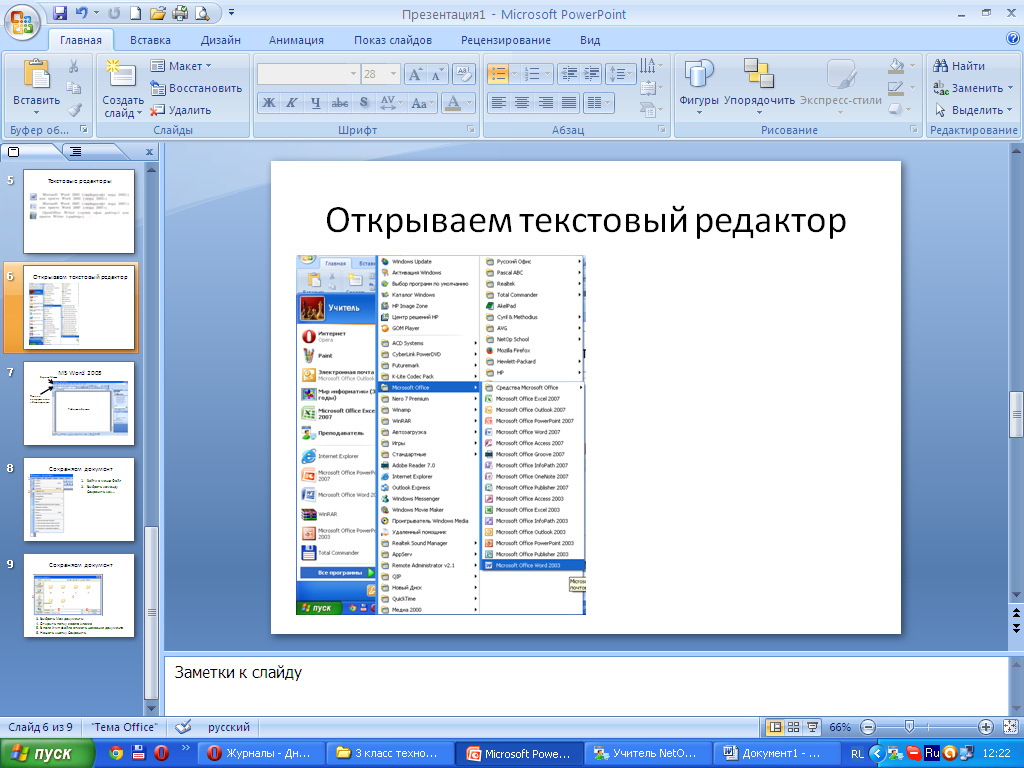Select slide 7 thumbnail MS Word 2003
1024x768 pixels.
click(x=79, y=404)
